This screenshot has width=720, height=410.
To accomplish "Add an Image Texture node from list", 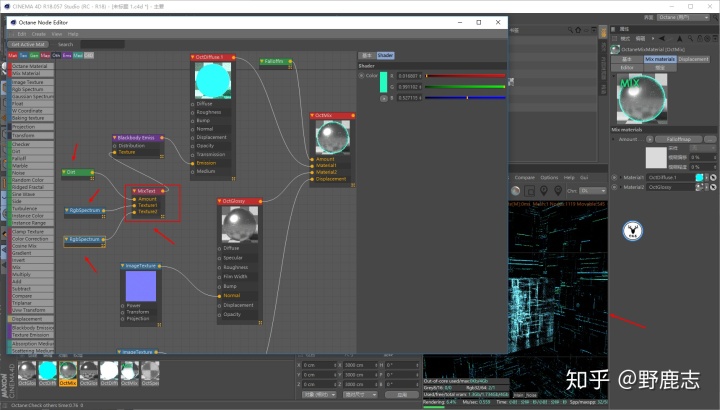I will coord(31,82).
